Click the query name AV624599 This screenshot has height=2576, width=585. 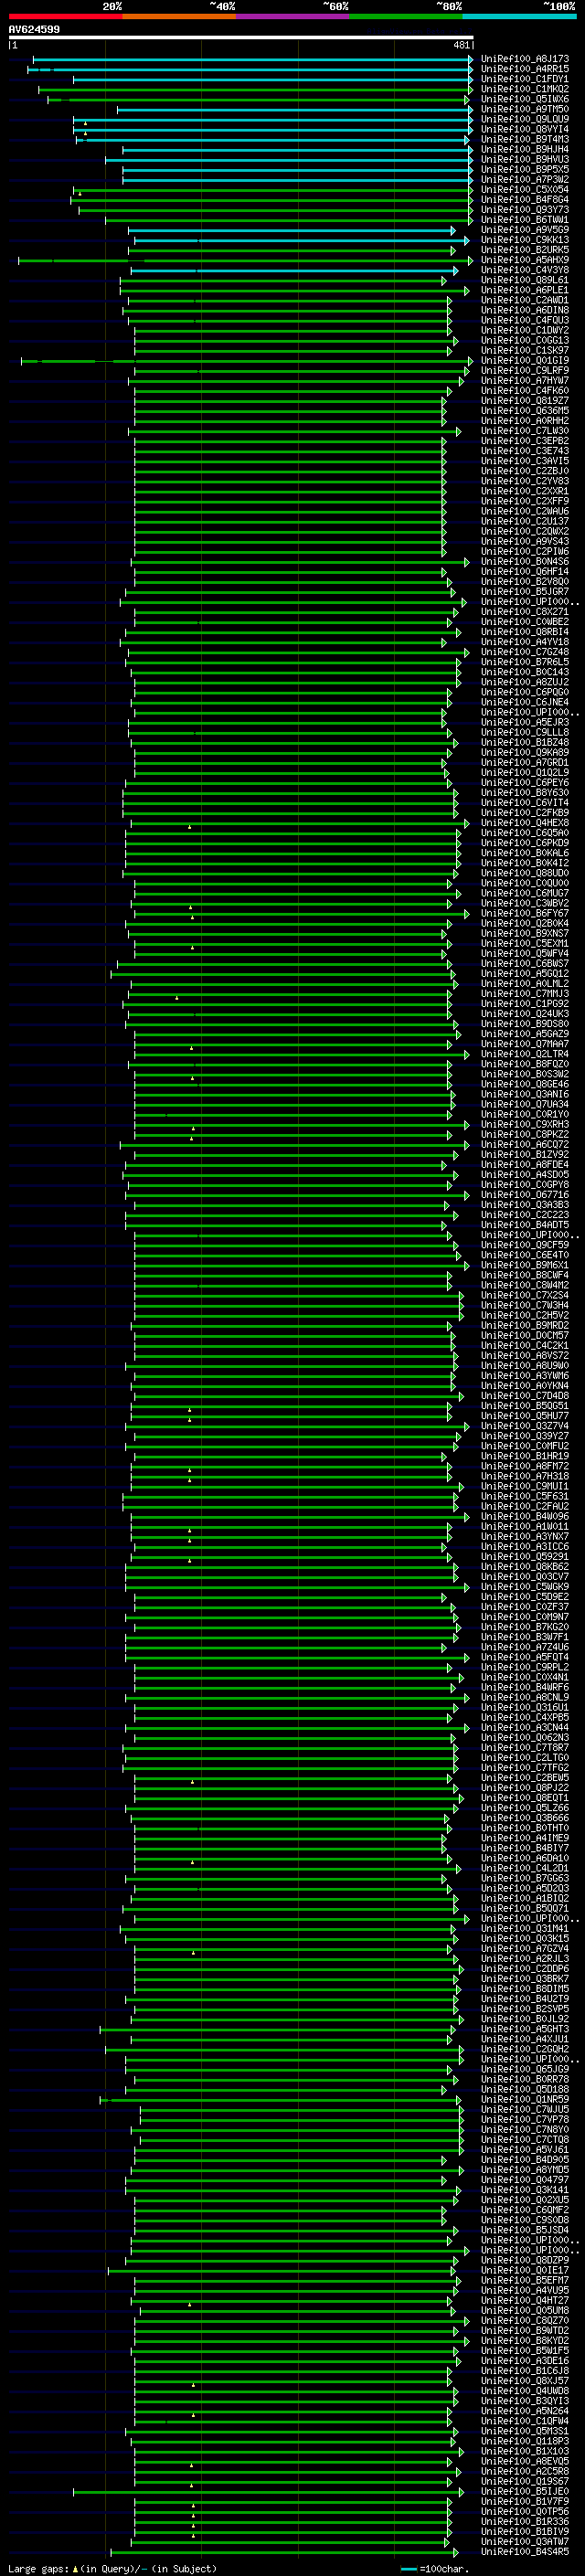(x=34, y=29)
